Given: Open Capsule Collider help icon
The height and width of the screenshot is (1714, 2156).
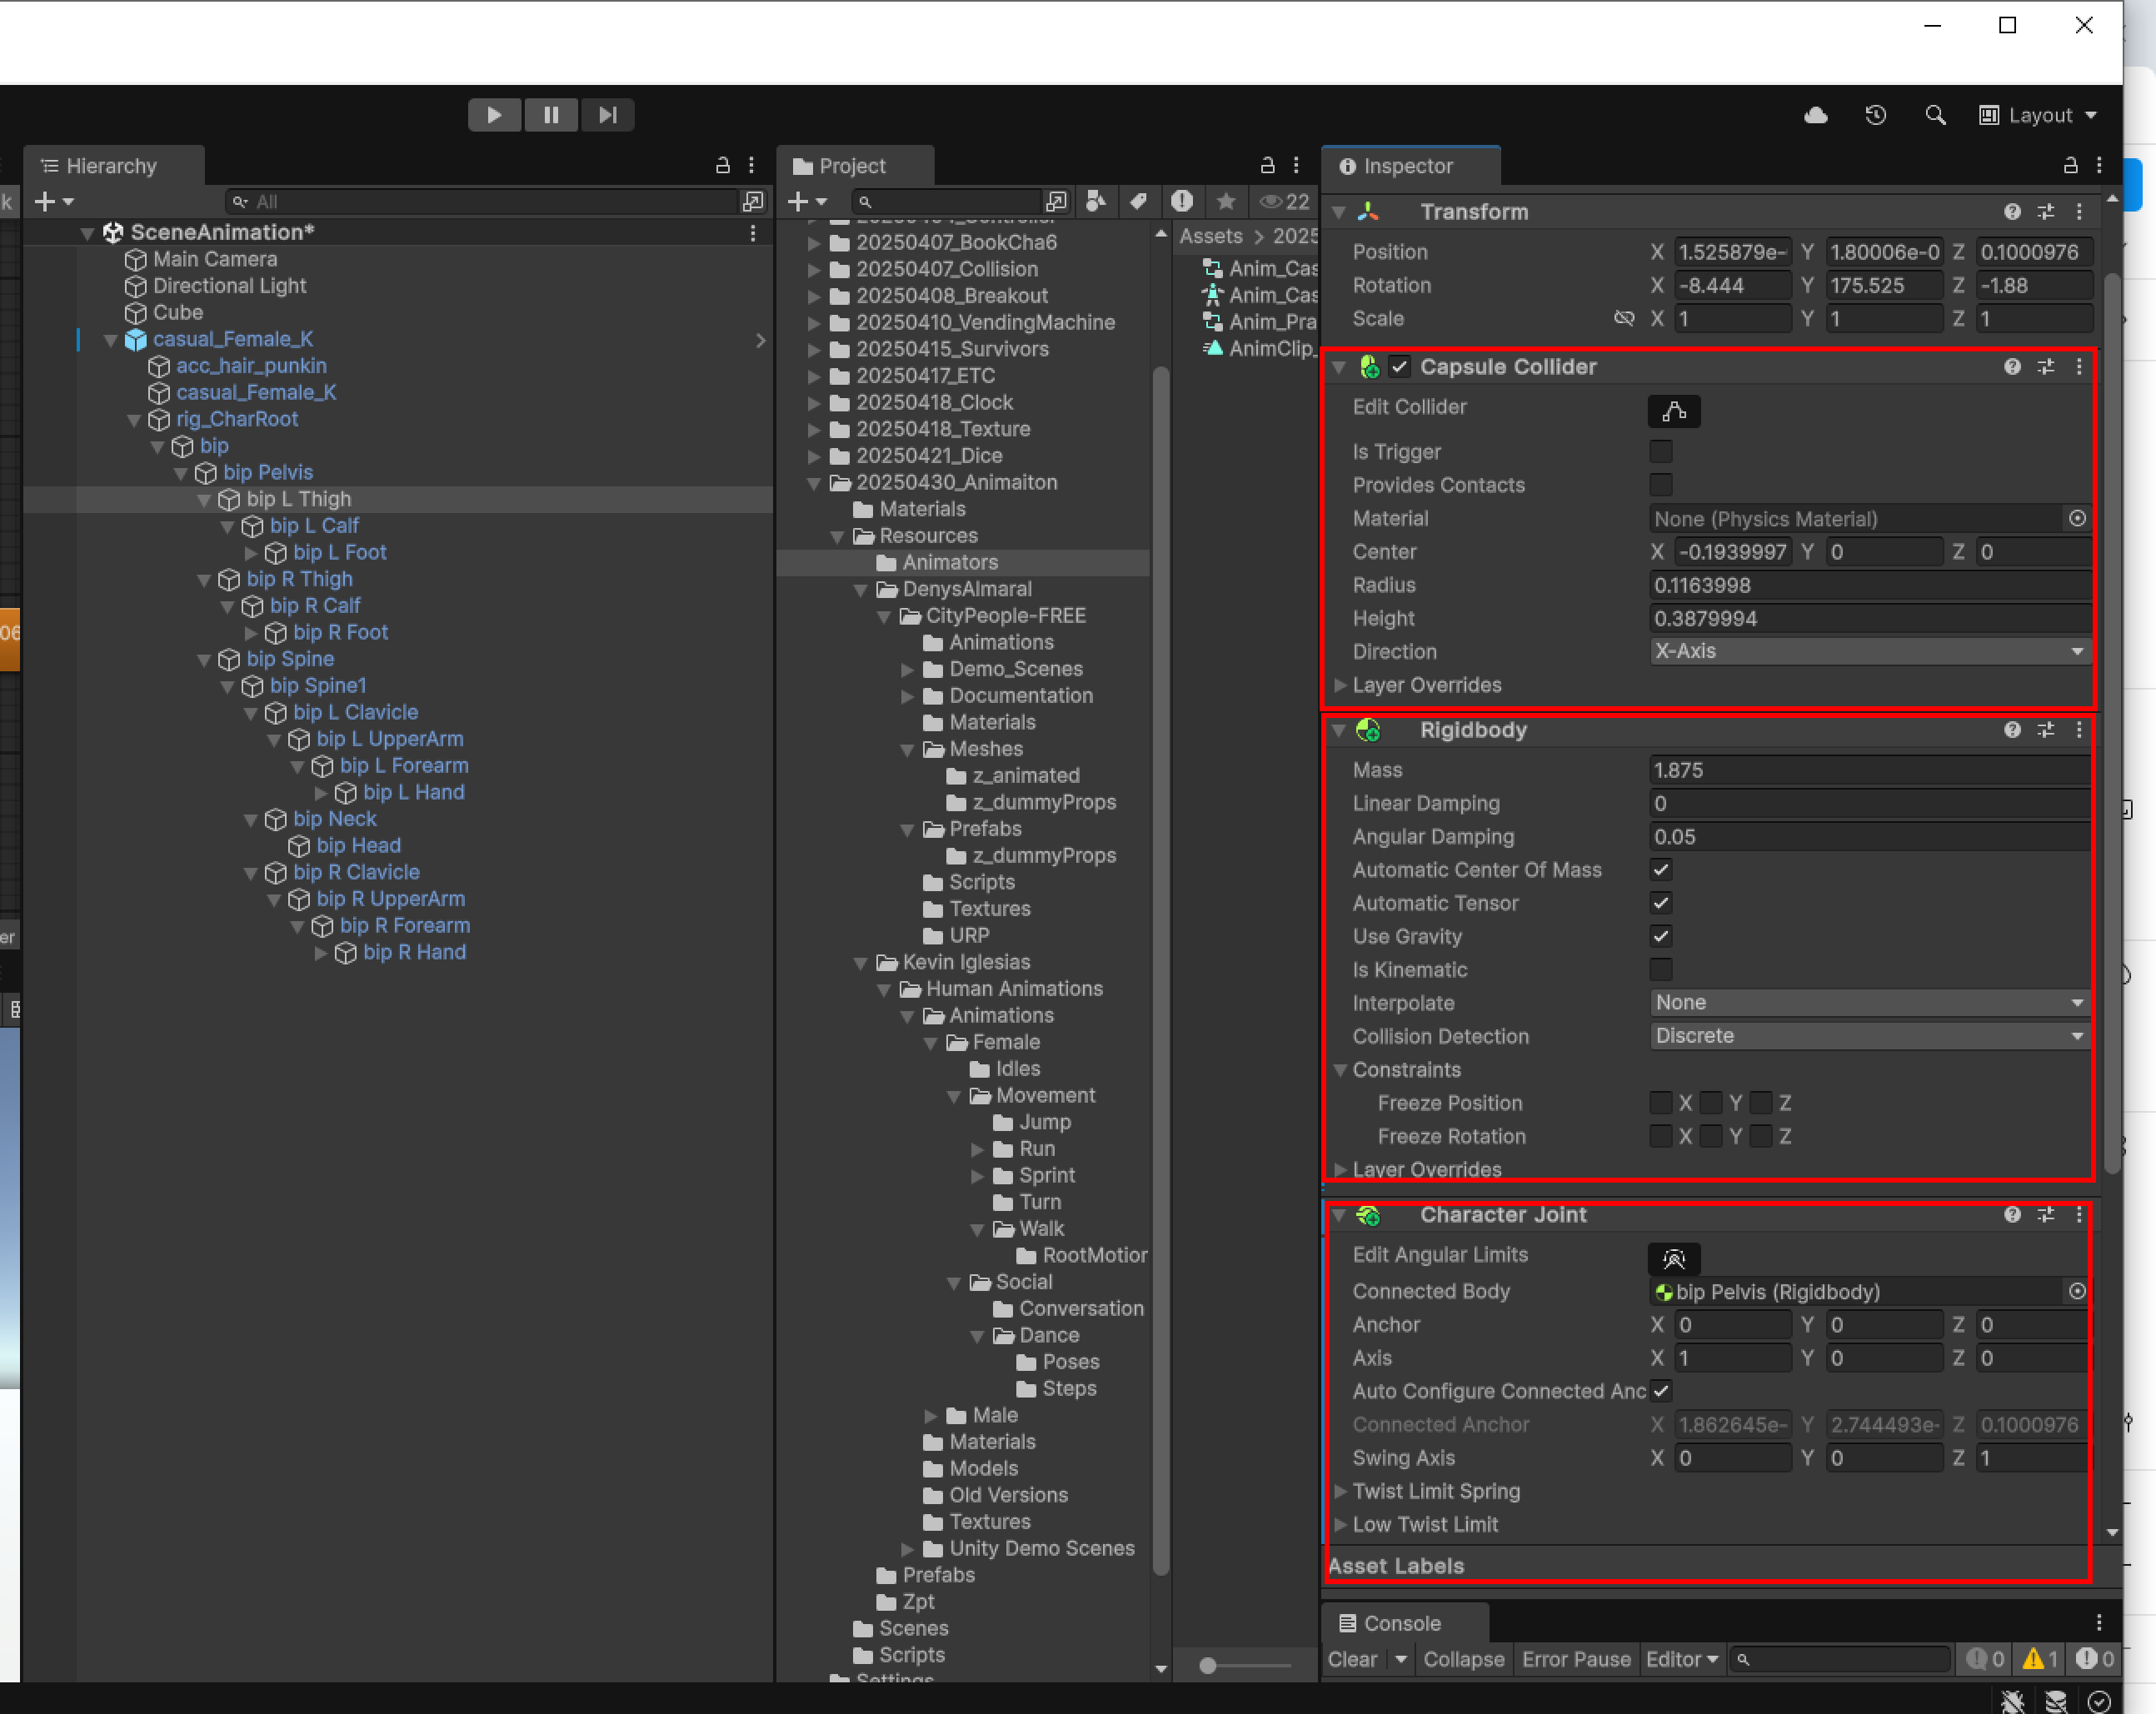Looking at the screenshot, I should click(x=2012, y=367).
